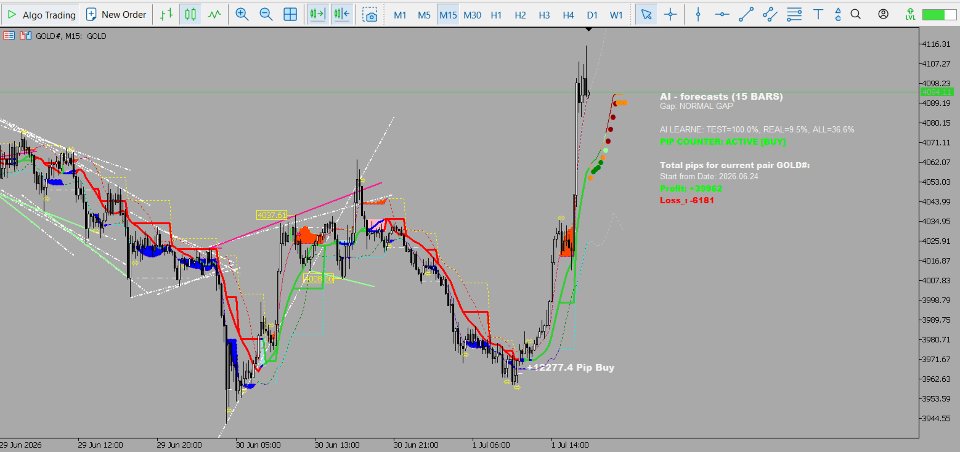This screenshot has height=452, width=960.
Task: Select the candlestick chart type
Action: (x=190, y=15)
